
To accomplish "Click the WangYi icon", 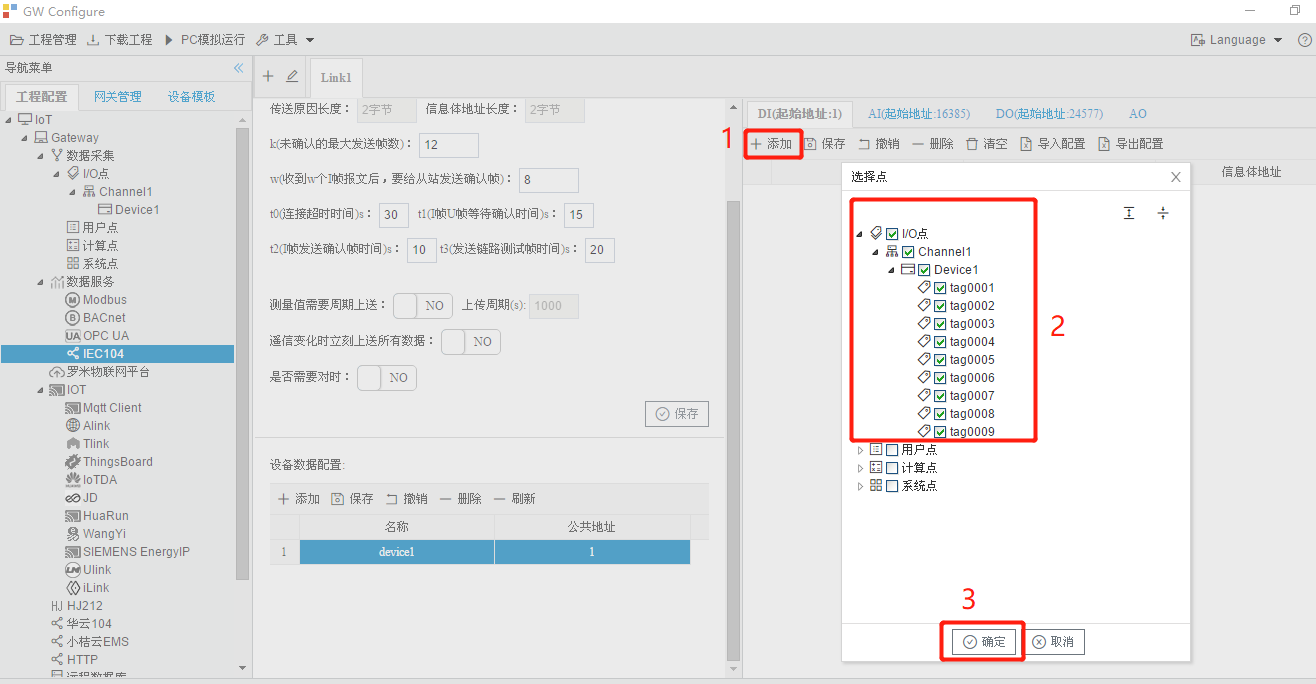I will 72,534.
